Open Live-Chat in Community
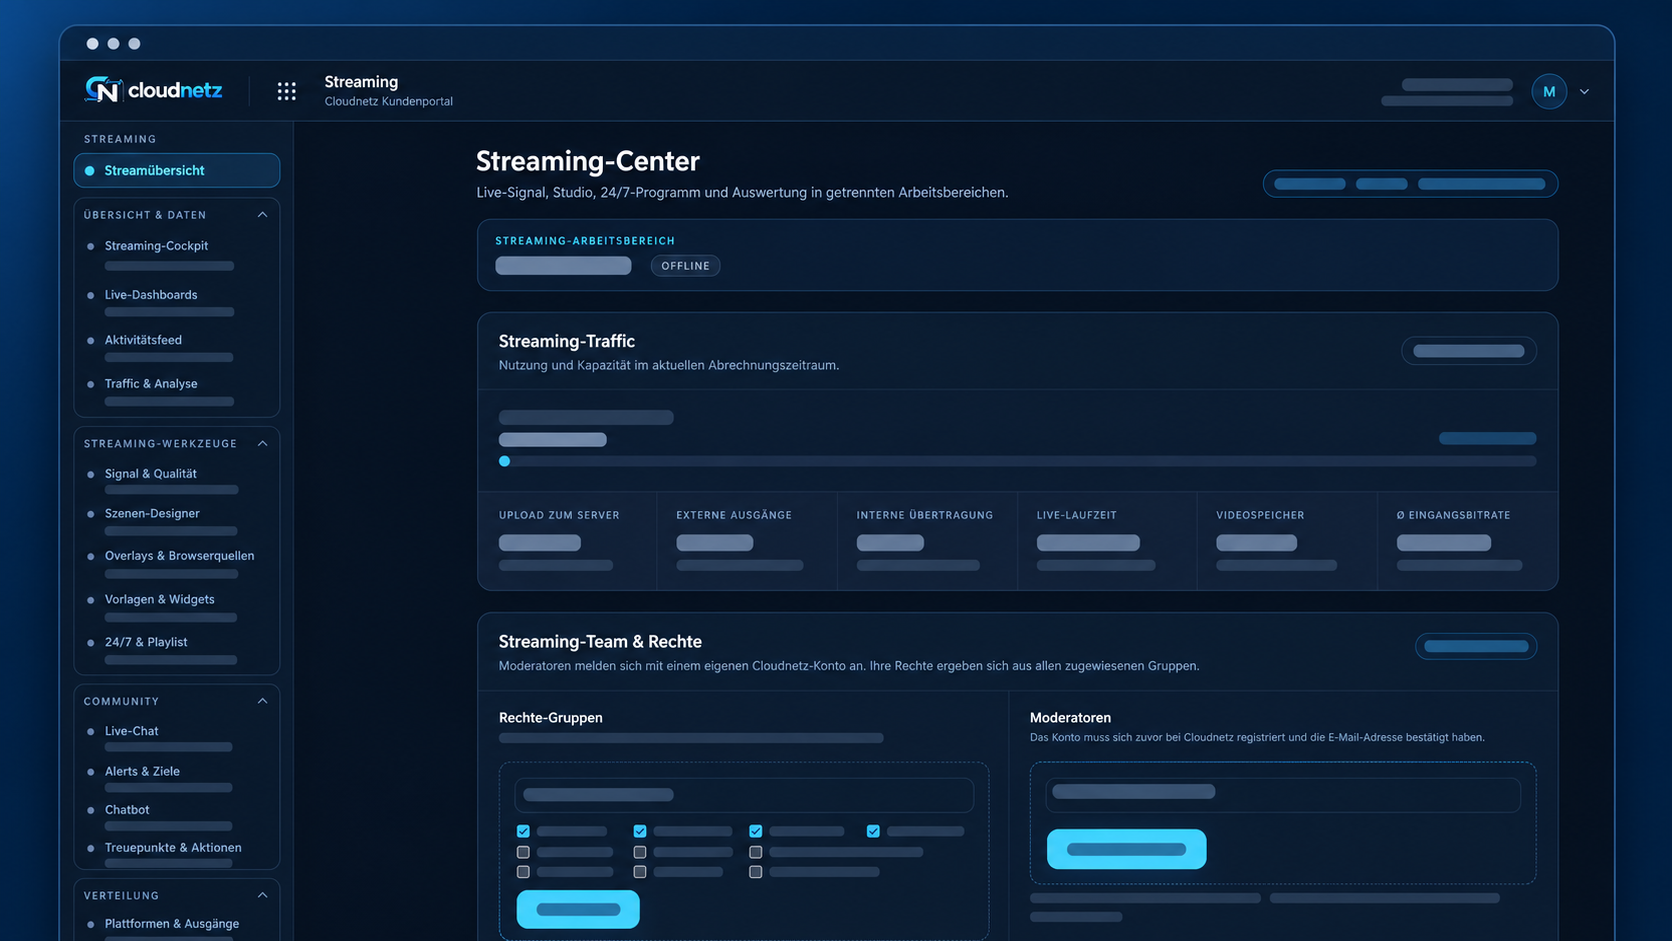The width and height of the screenshot is (1672, 941). [x=132, y=731]
